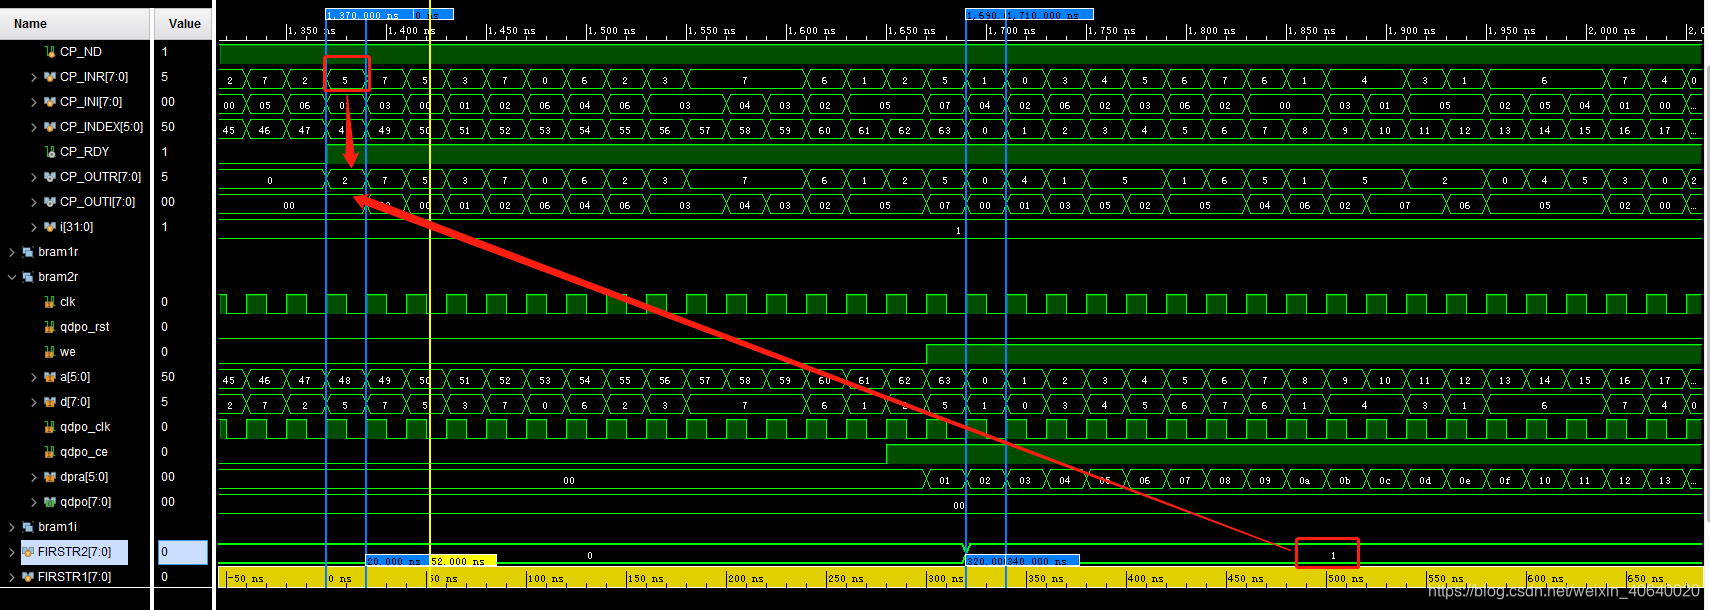Click the CP_ND signal icon

coord(50,52)
